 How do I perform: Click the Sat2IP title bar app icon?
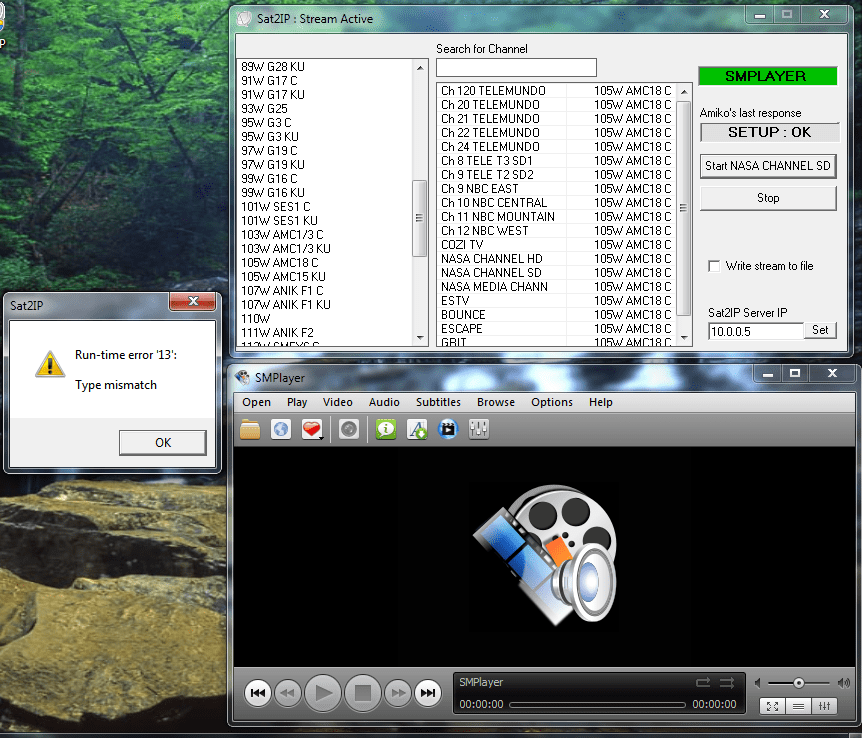pyautogui.click(x=244, y=19)
